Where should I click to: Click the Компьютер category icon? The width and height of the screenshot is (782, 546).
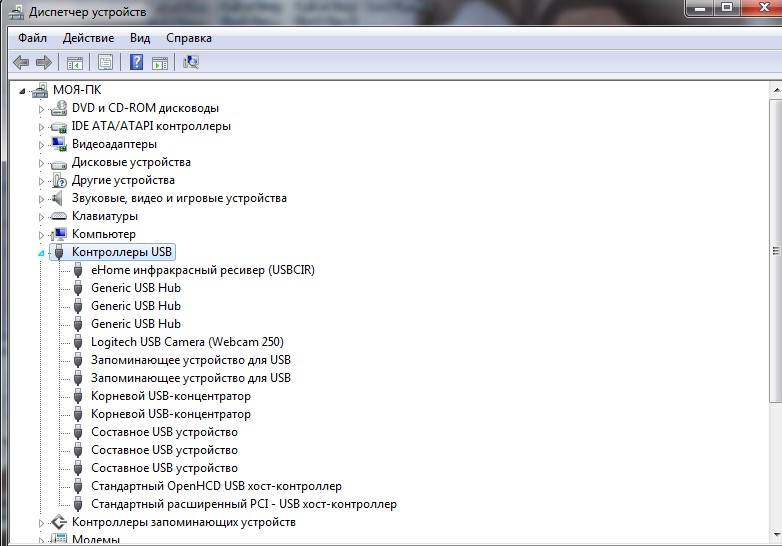tap(59, 234)
